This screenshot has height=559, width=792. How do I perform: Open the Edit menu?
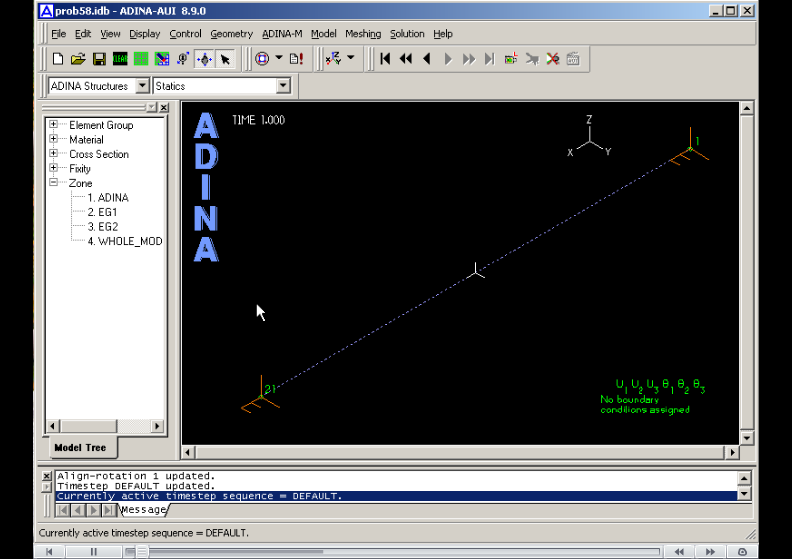coord(83,34)
